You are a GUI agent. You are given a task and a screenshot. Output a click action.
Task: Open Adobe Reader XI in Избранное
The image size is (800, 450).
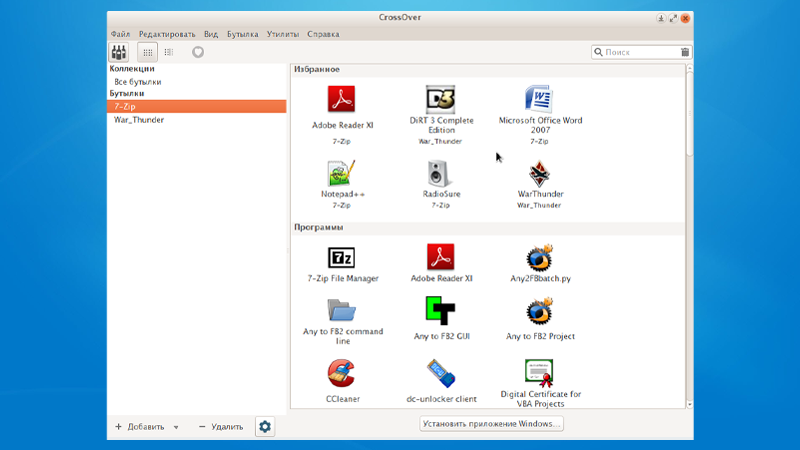342,99
